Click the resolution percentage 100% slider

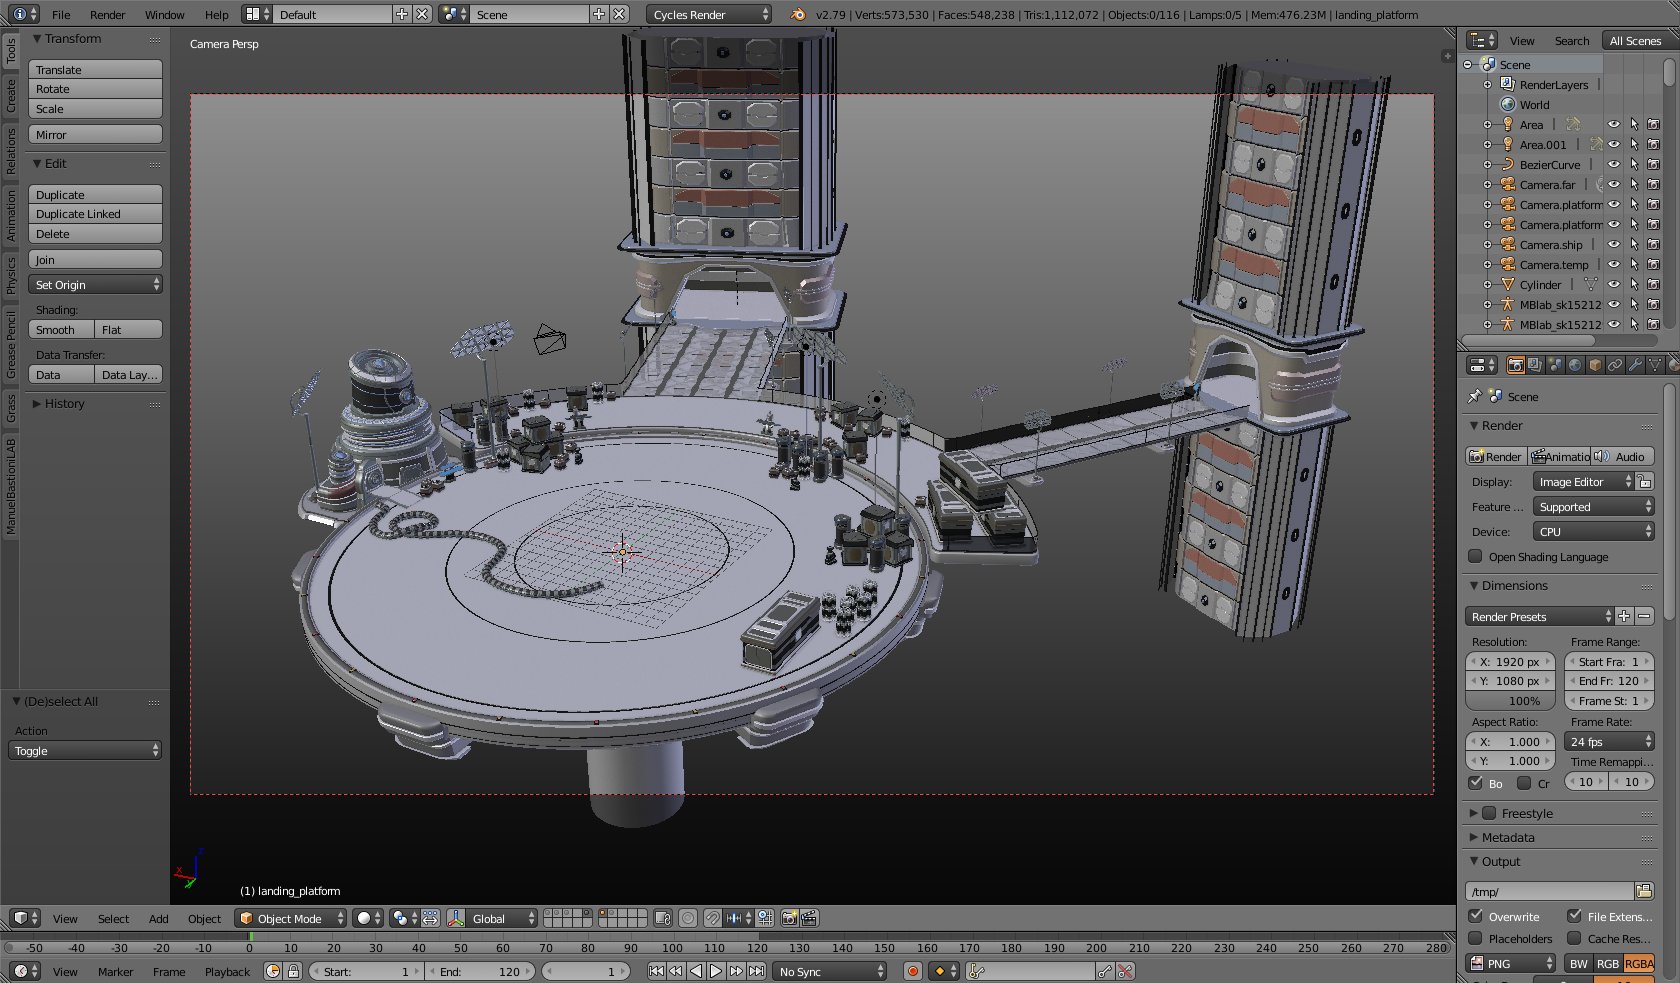click(x=1511, y=700)
